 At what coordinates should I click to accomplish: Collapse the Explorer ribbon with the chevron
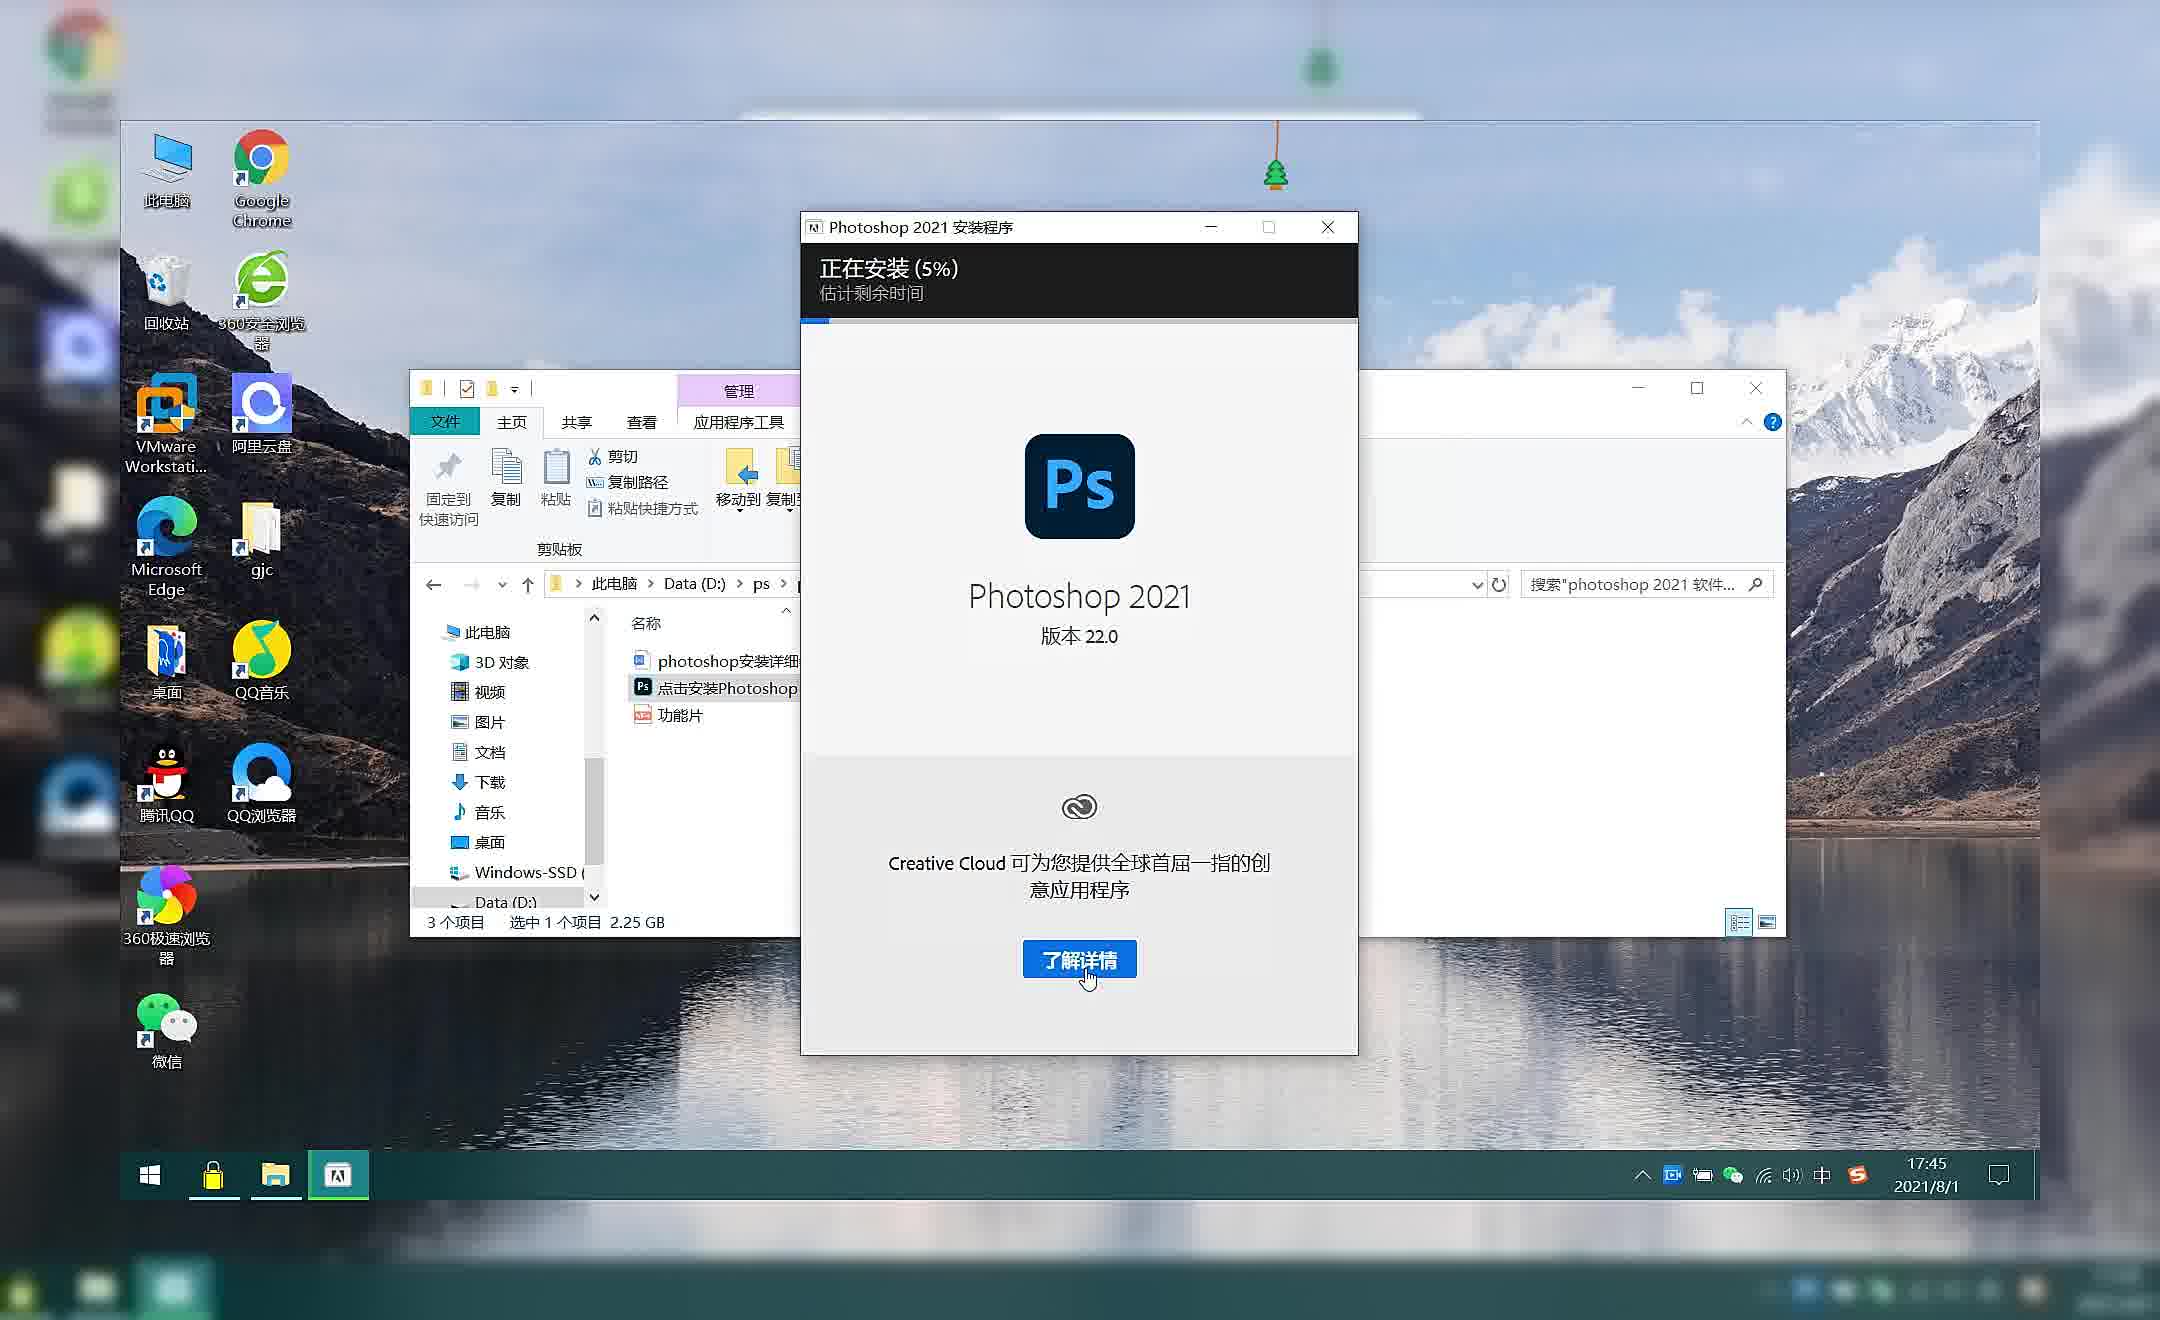tap(1746, 422)
